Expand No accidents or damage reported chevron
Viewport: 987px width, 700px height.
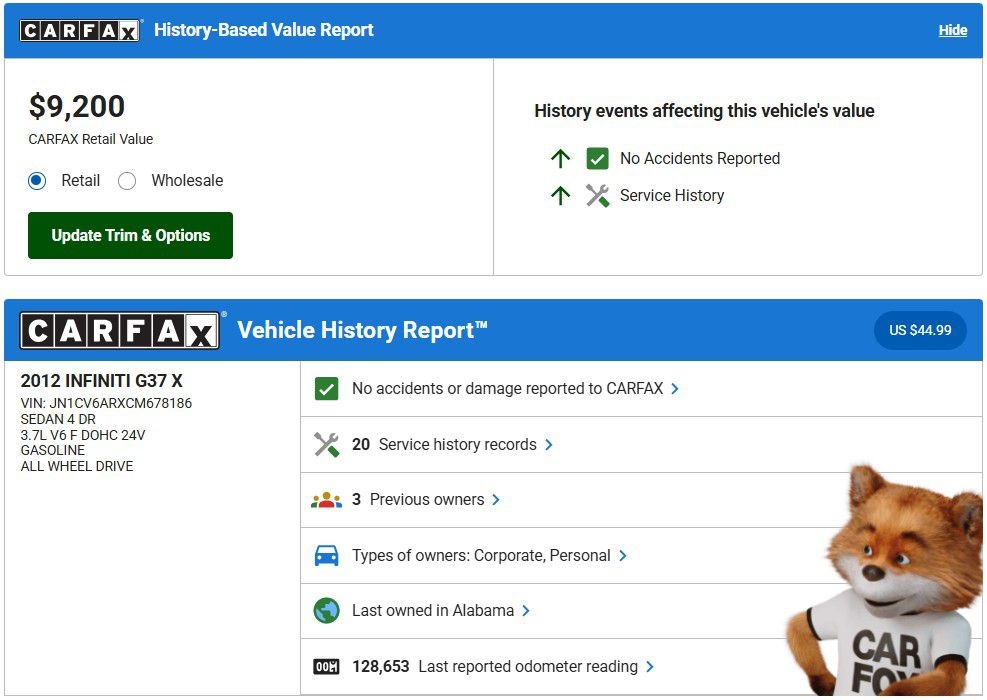pyautogui.click(x=675, y=389)
